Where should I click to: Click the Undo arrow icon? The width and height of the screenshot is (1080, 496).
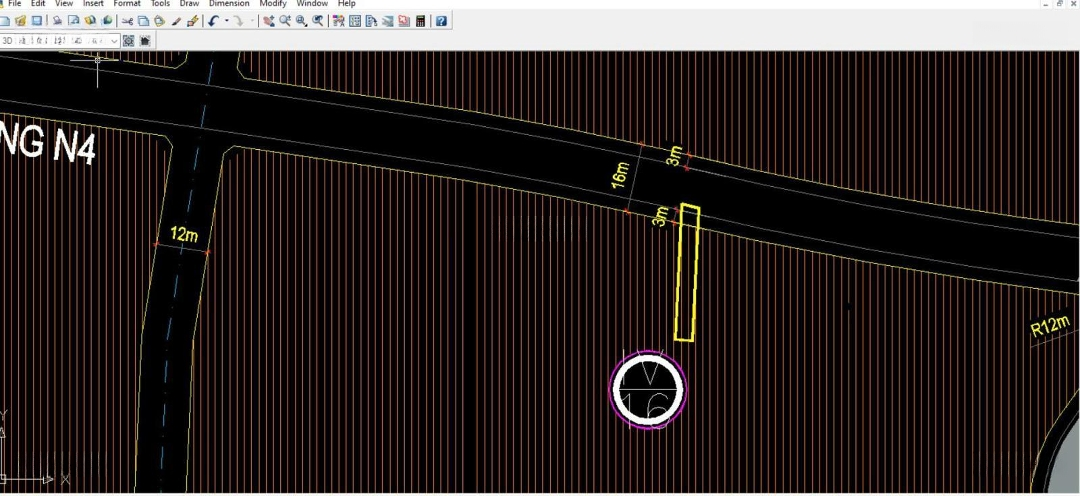pyautogui.click(x=214, y=21)
